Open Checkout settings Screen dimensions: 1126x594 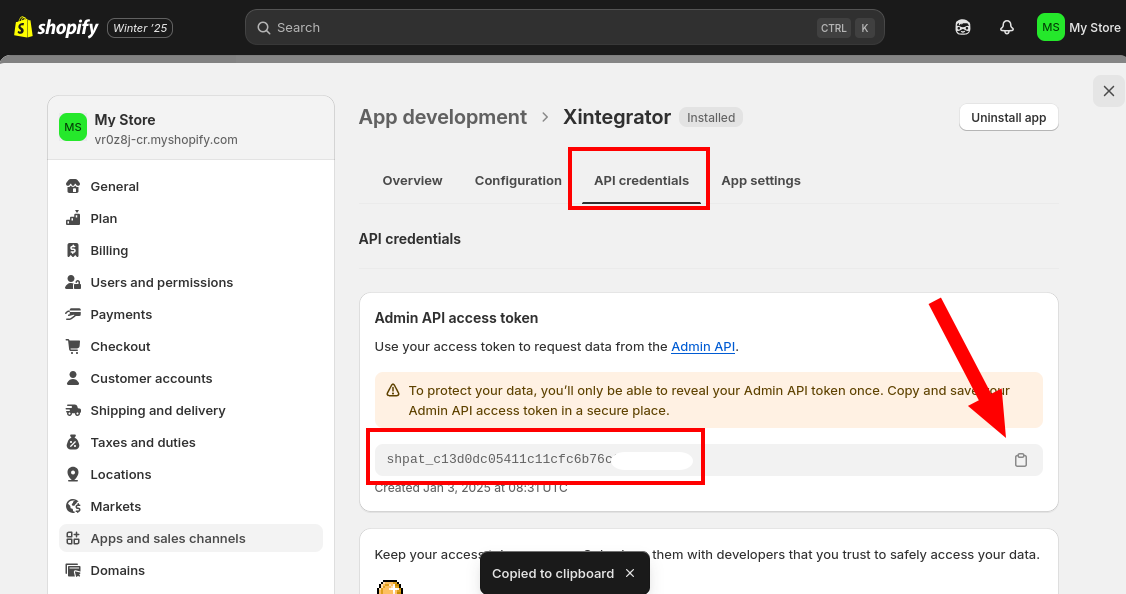(120, 346)
